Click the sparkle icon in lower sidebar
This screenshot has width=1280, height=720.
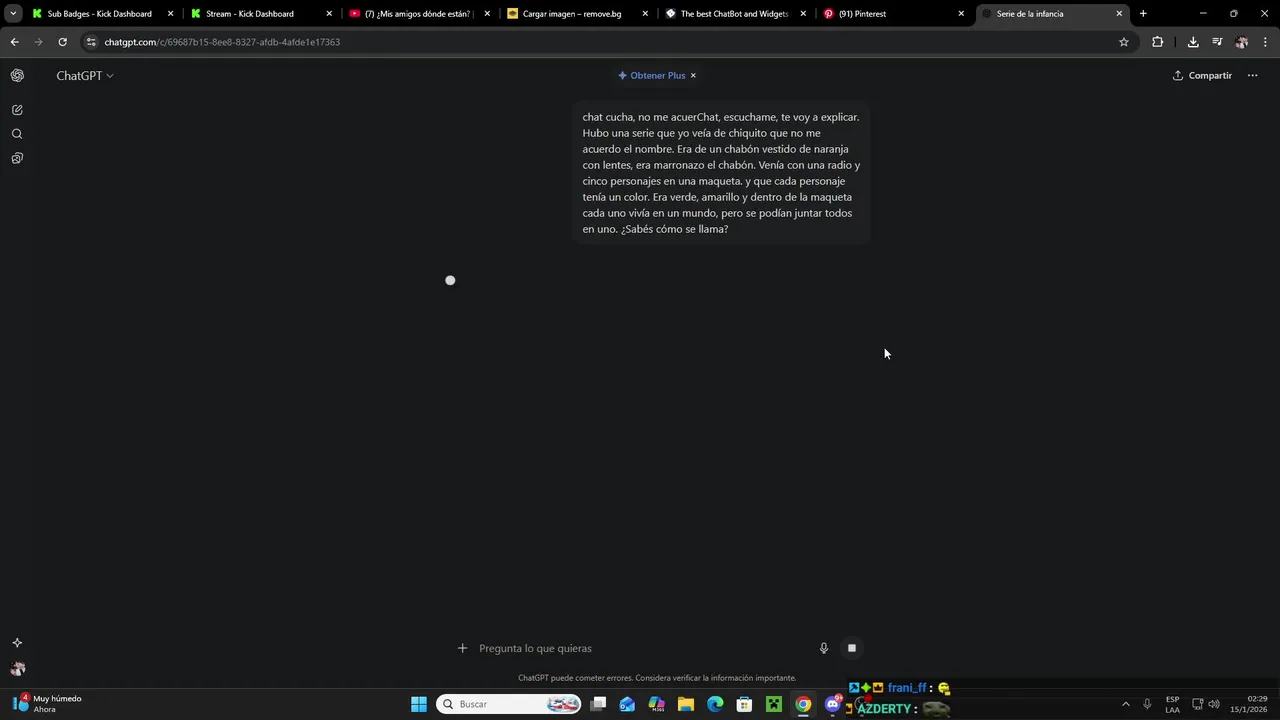17,643
